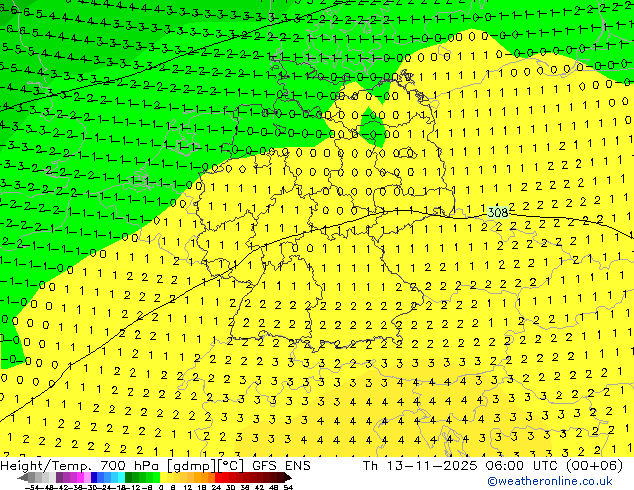The width and height of the screenshot is (634, 490).
Task: Click the [°C] unit label
Action: point(230,466)
